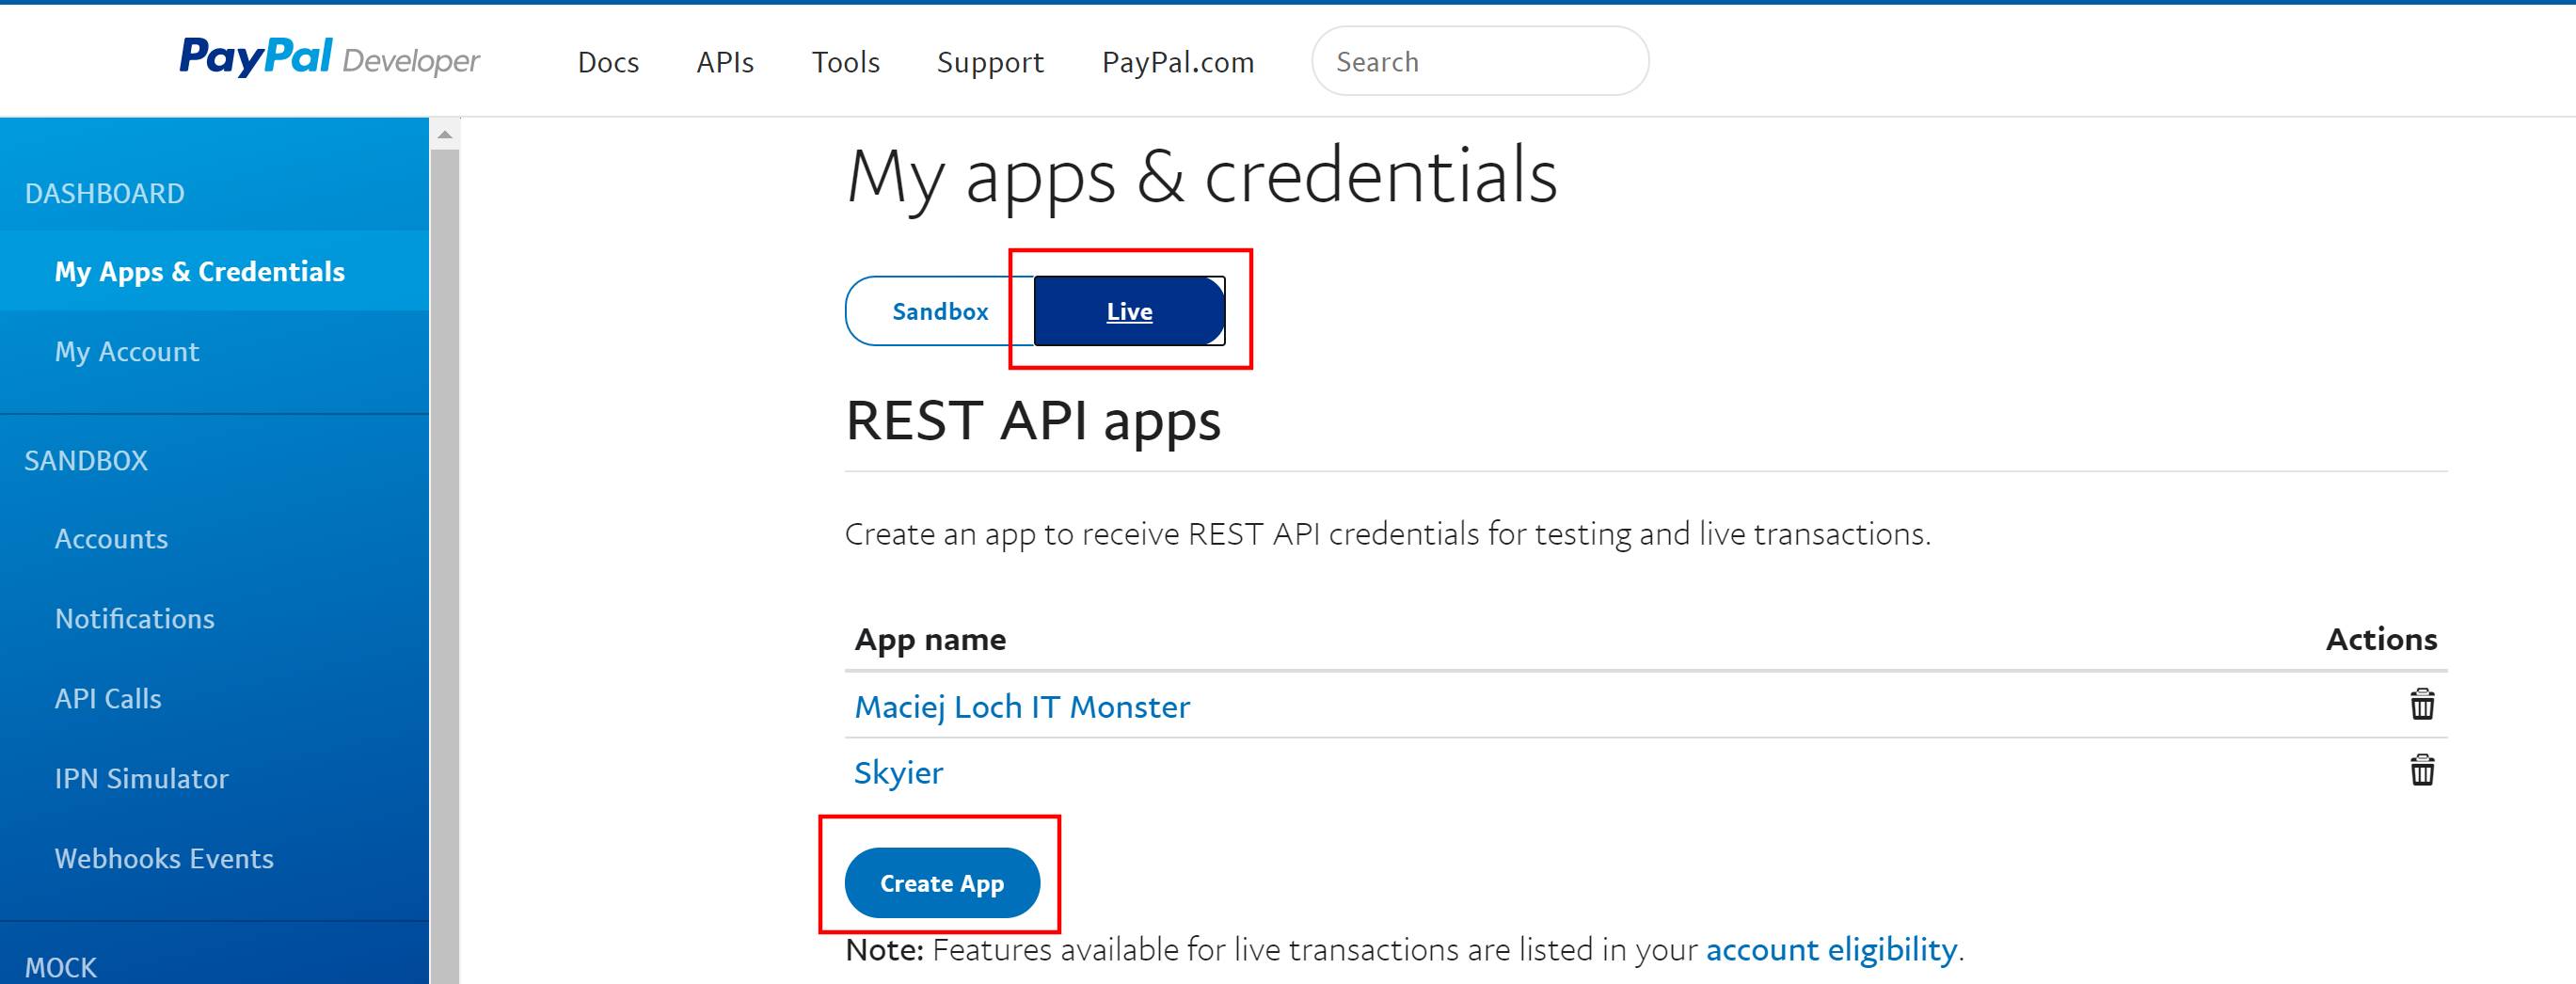The height and width of the screenshot is (984, 2576).
Task: Select My Apps & Credentials in sidebar
Action: point(214,271)
